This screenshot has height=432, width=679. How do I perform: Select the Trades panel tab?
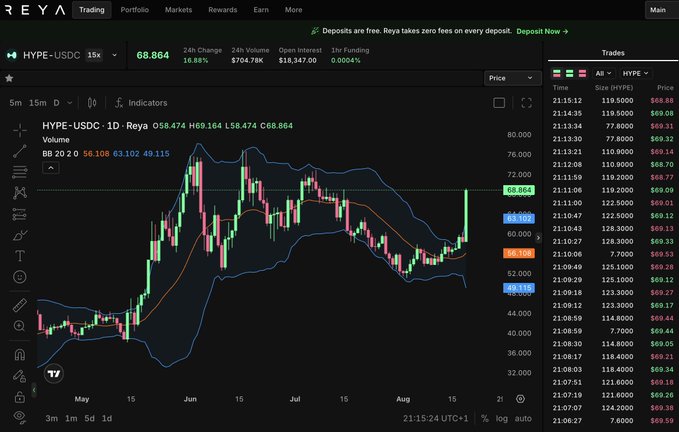pos(613,53)
